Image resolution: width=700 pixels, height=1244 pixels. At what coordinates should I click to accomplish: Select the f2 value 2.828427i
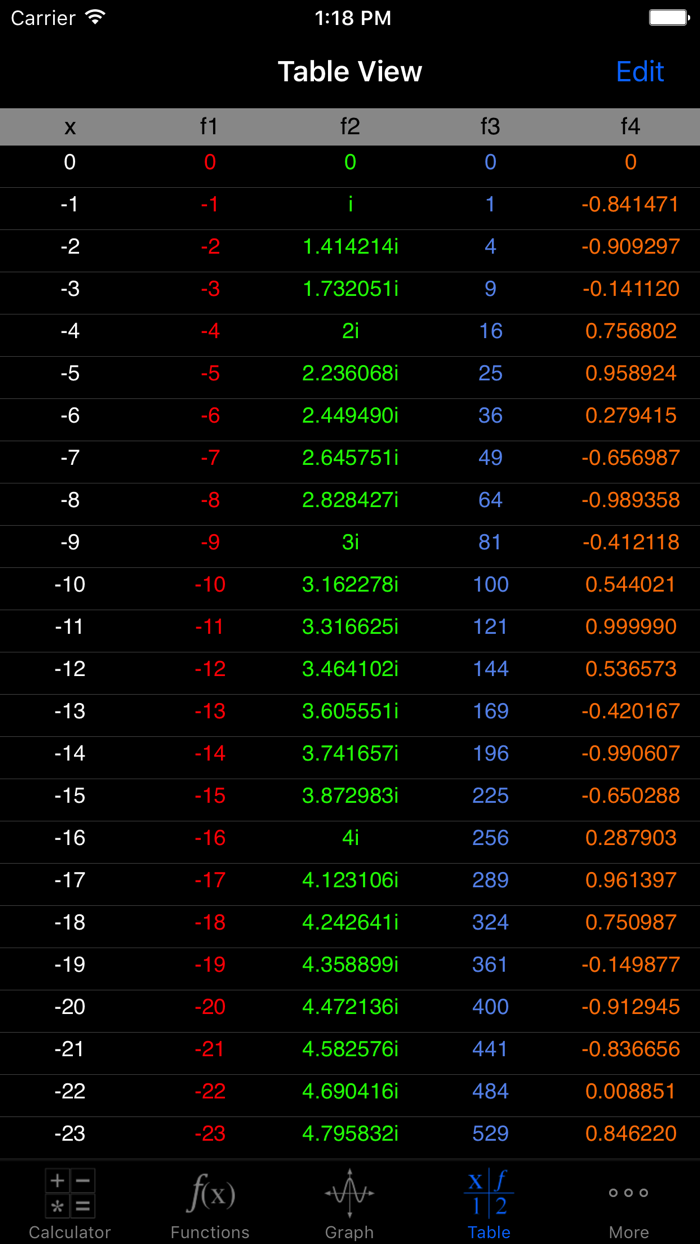pyautogui.click(x=350, y=500)
